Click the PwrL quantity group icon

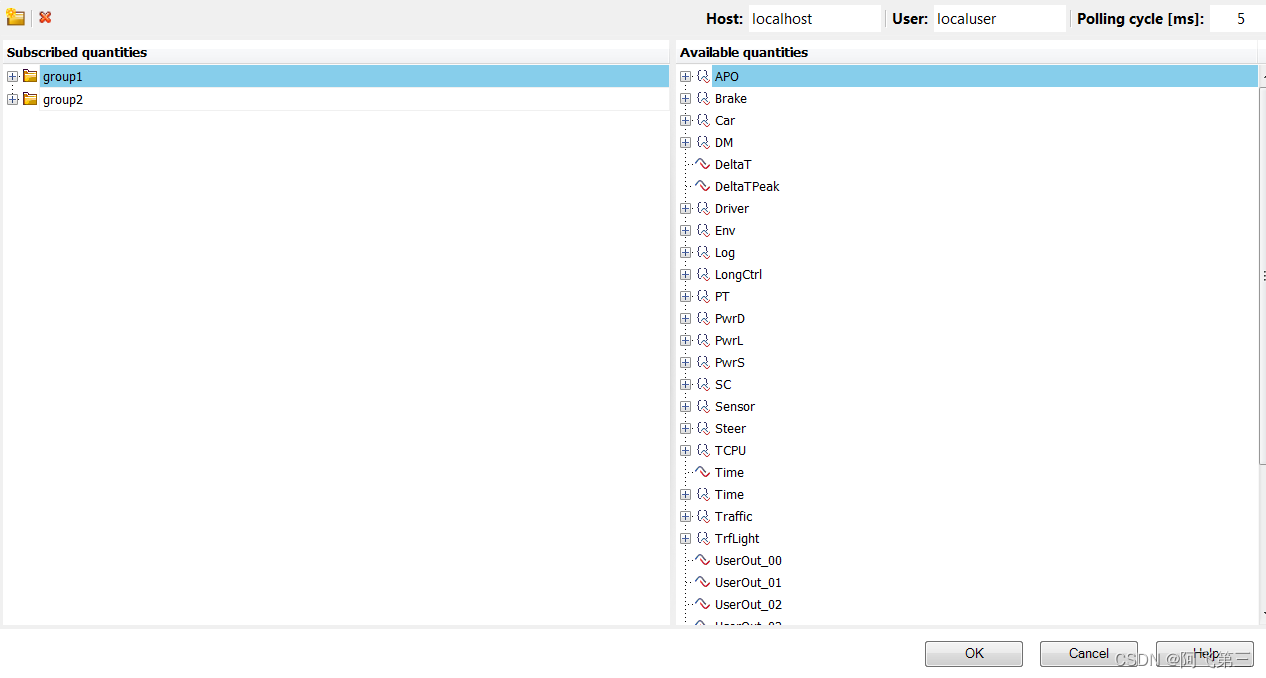click(703, 341)
